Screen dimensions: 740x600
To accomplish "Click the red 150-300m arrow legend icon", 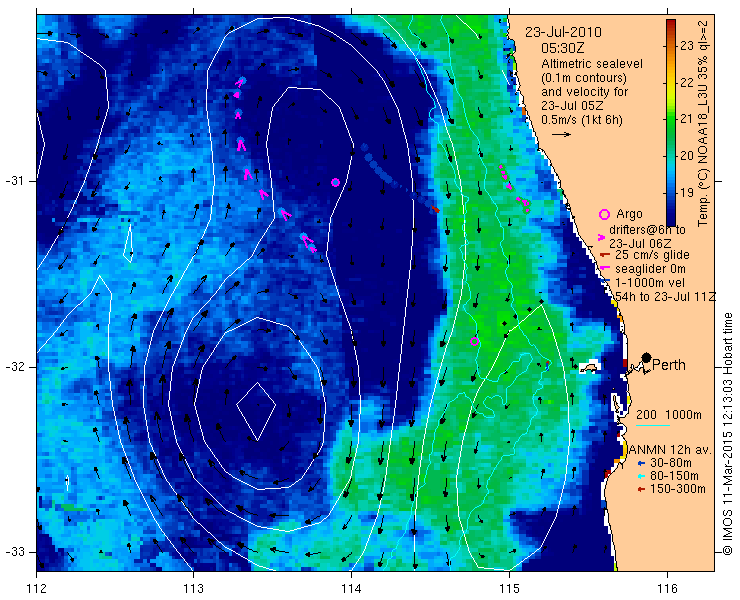I will 640,490.
